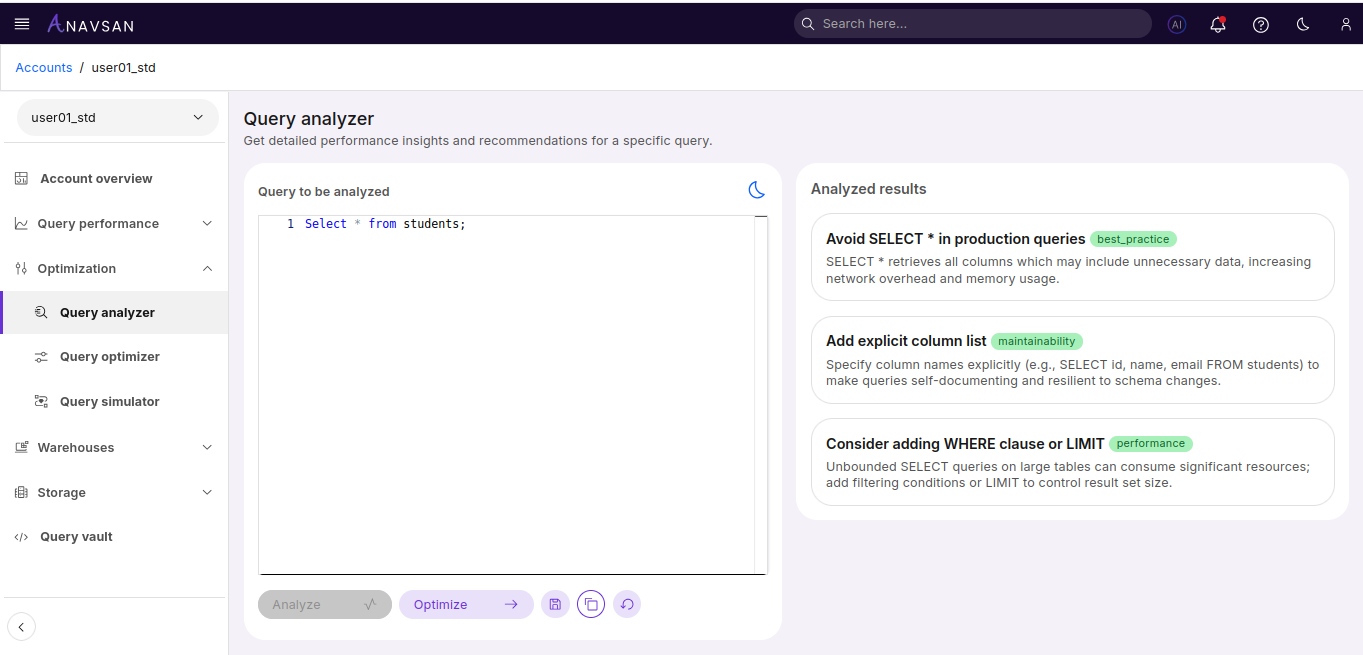Expand the Storage section
Viewport: 1363px width, 655px height.
coord(113,492)
